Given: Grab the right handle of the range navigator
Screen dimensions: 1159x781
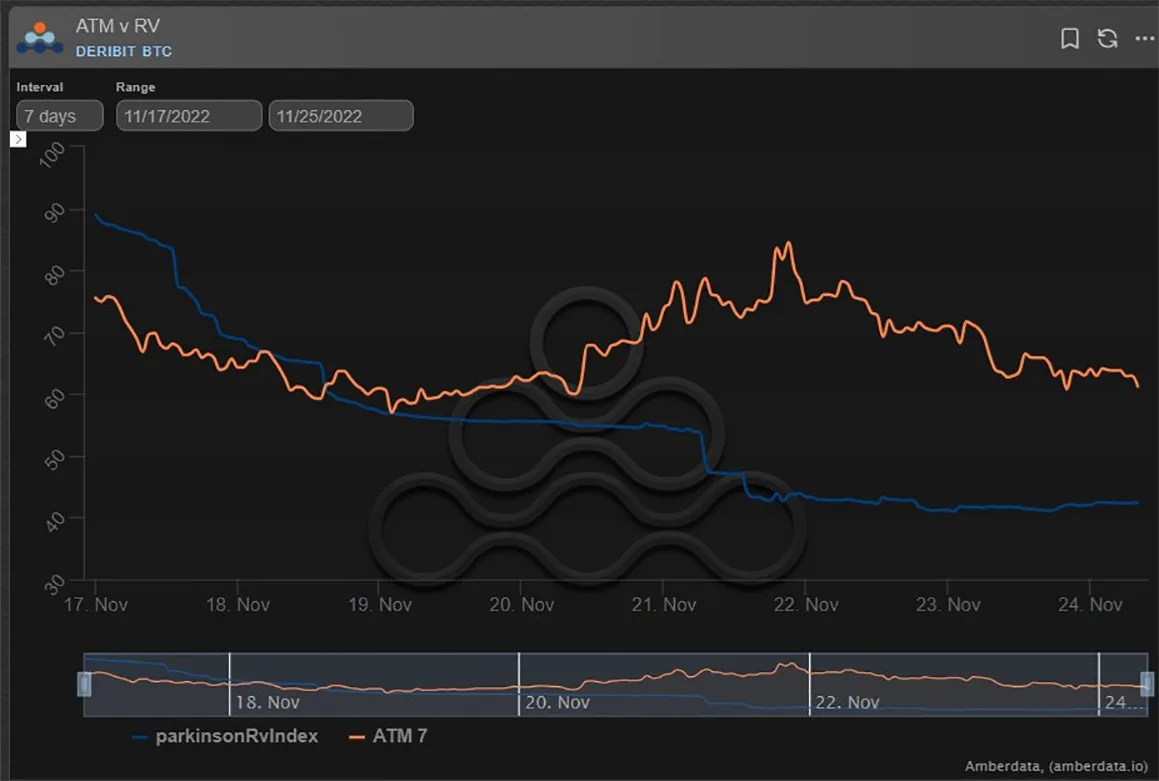Looking at the screenshot, I should click(x=1147, y=684).
